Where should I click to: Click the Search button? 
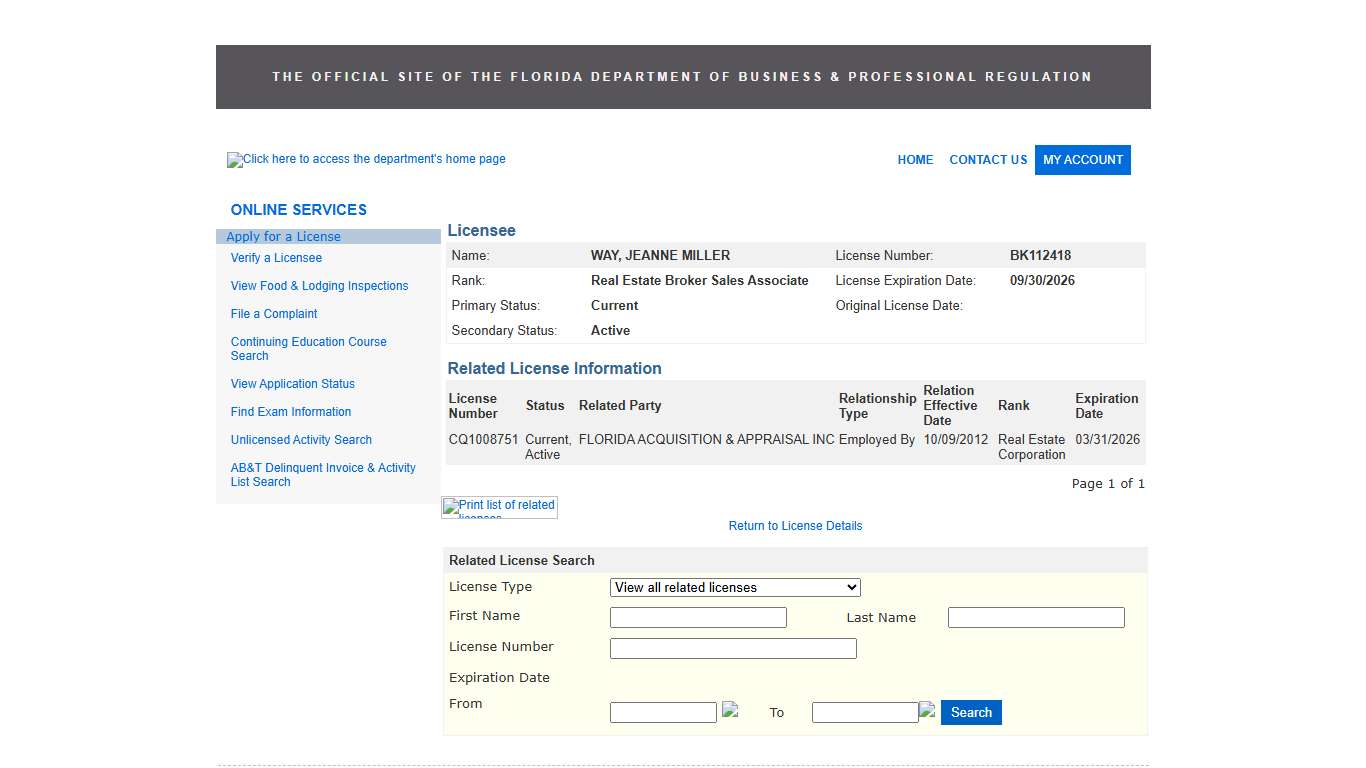[970, 712]
